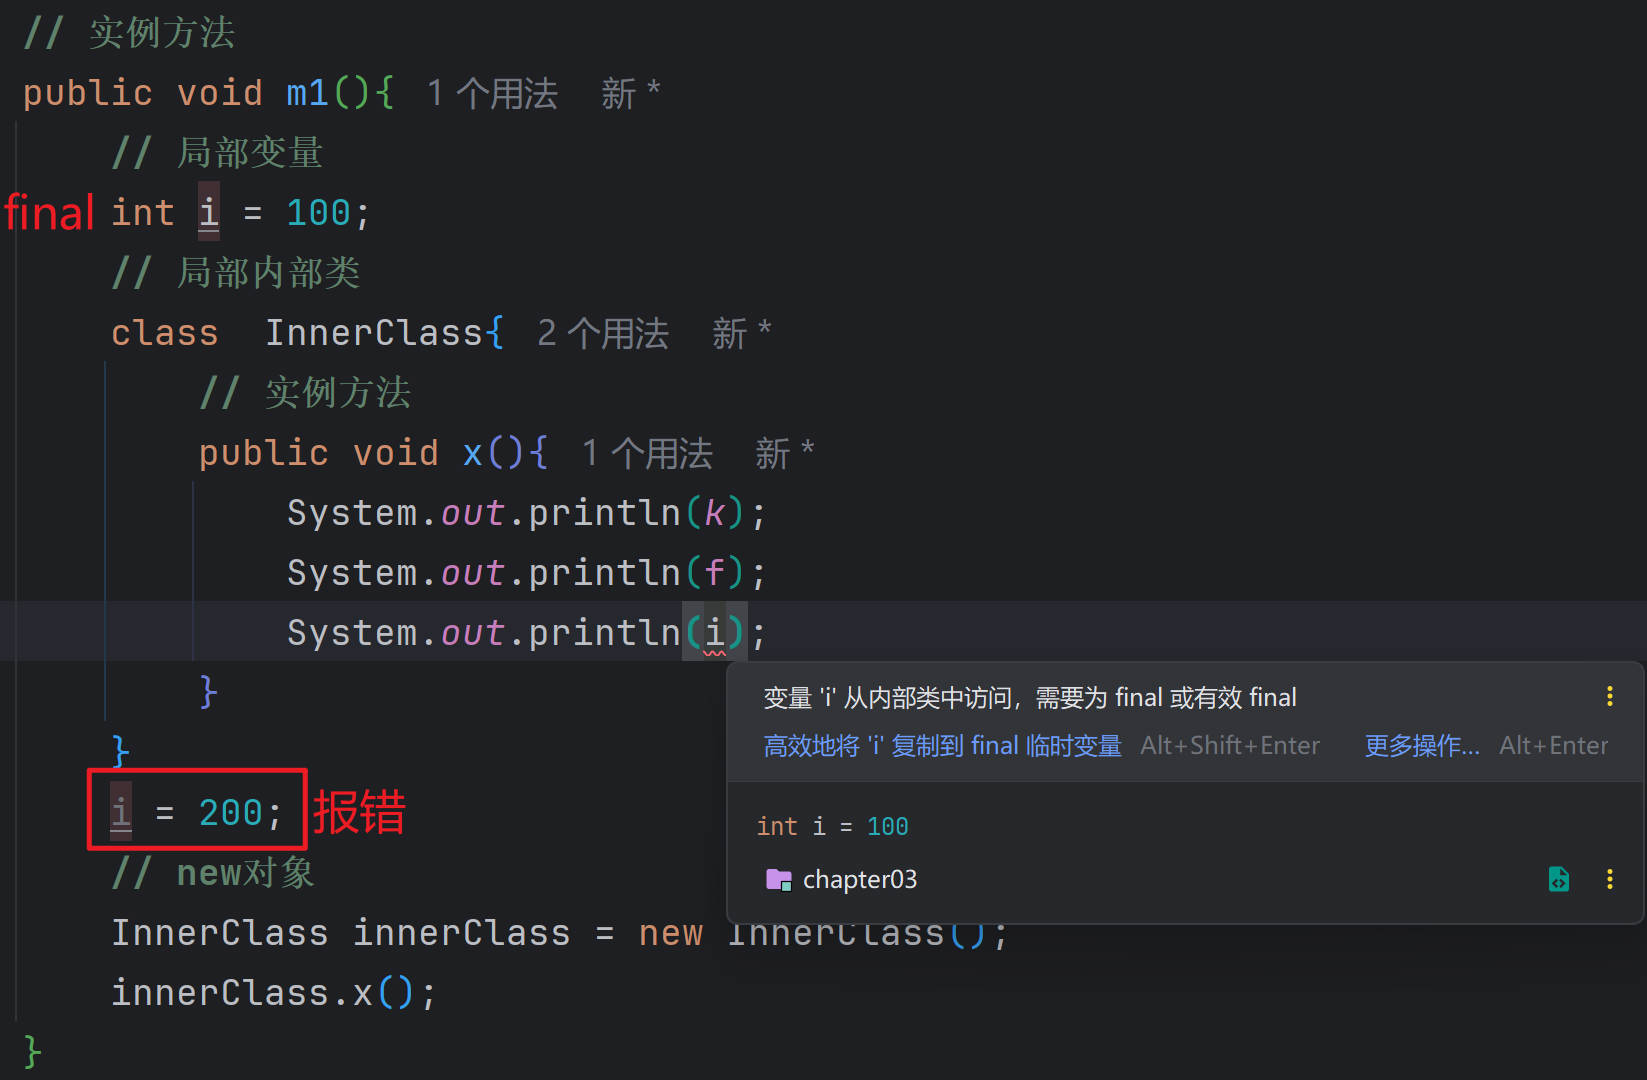
Task: Apply the copy 'i' to final temp variable fix
Action: coord(942,746)
